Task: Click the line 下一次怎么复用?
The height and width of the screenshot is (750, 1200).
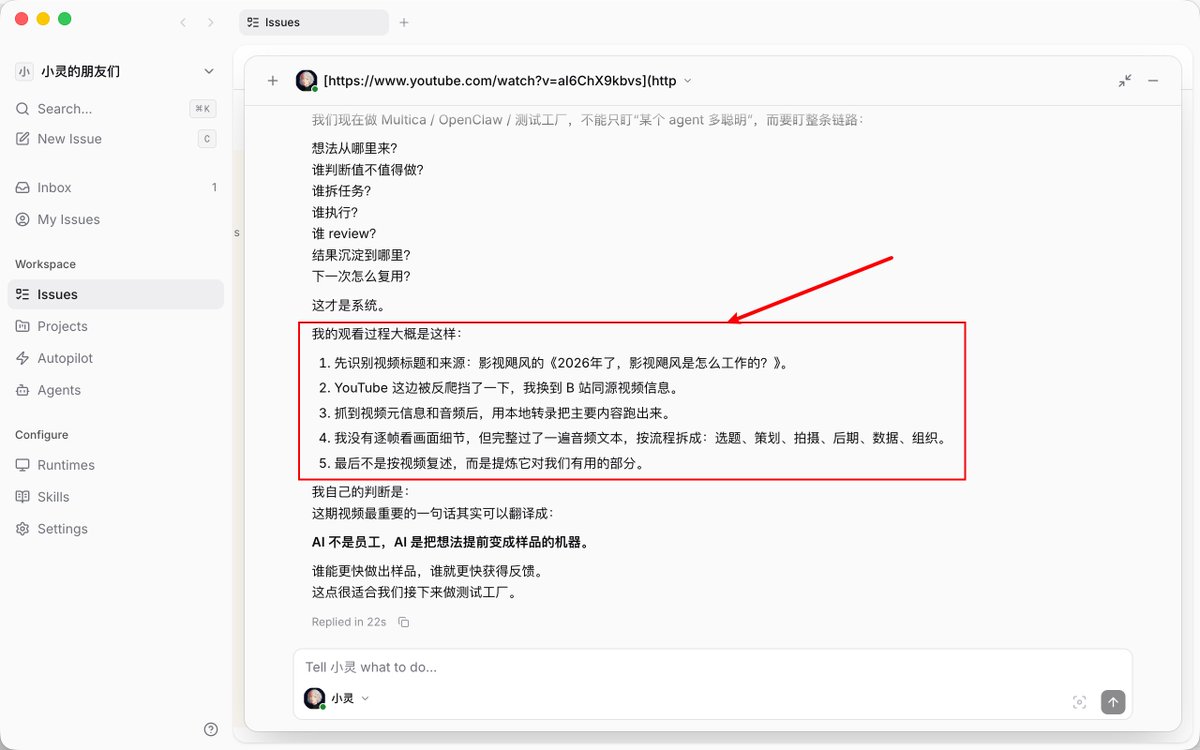Action: tap(361, 276)
